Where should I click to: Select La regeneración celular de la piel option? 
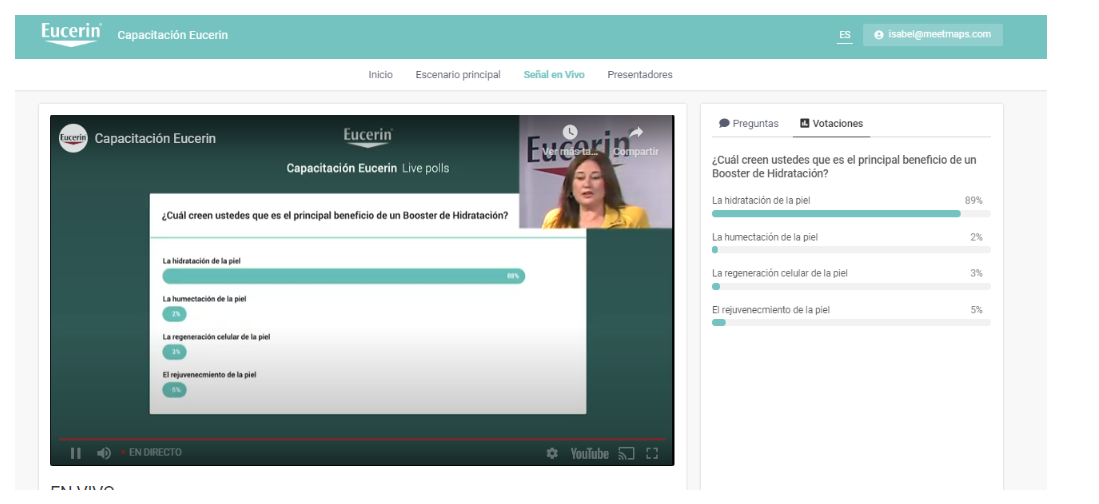(x=779, y=273)
